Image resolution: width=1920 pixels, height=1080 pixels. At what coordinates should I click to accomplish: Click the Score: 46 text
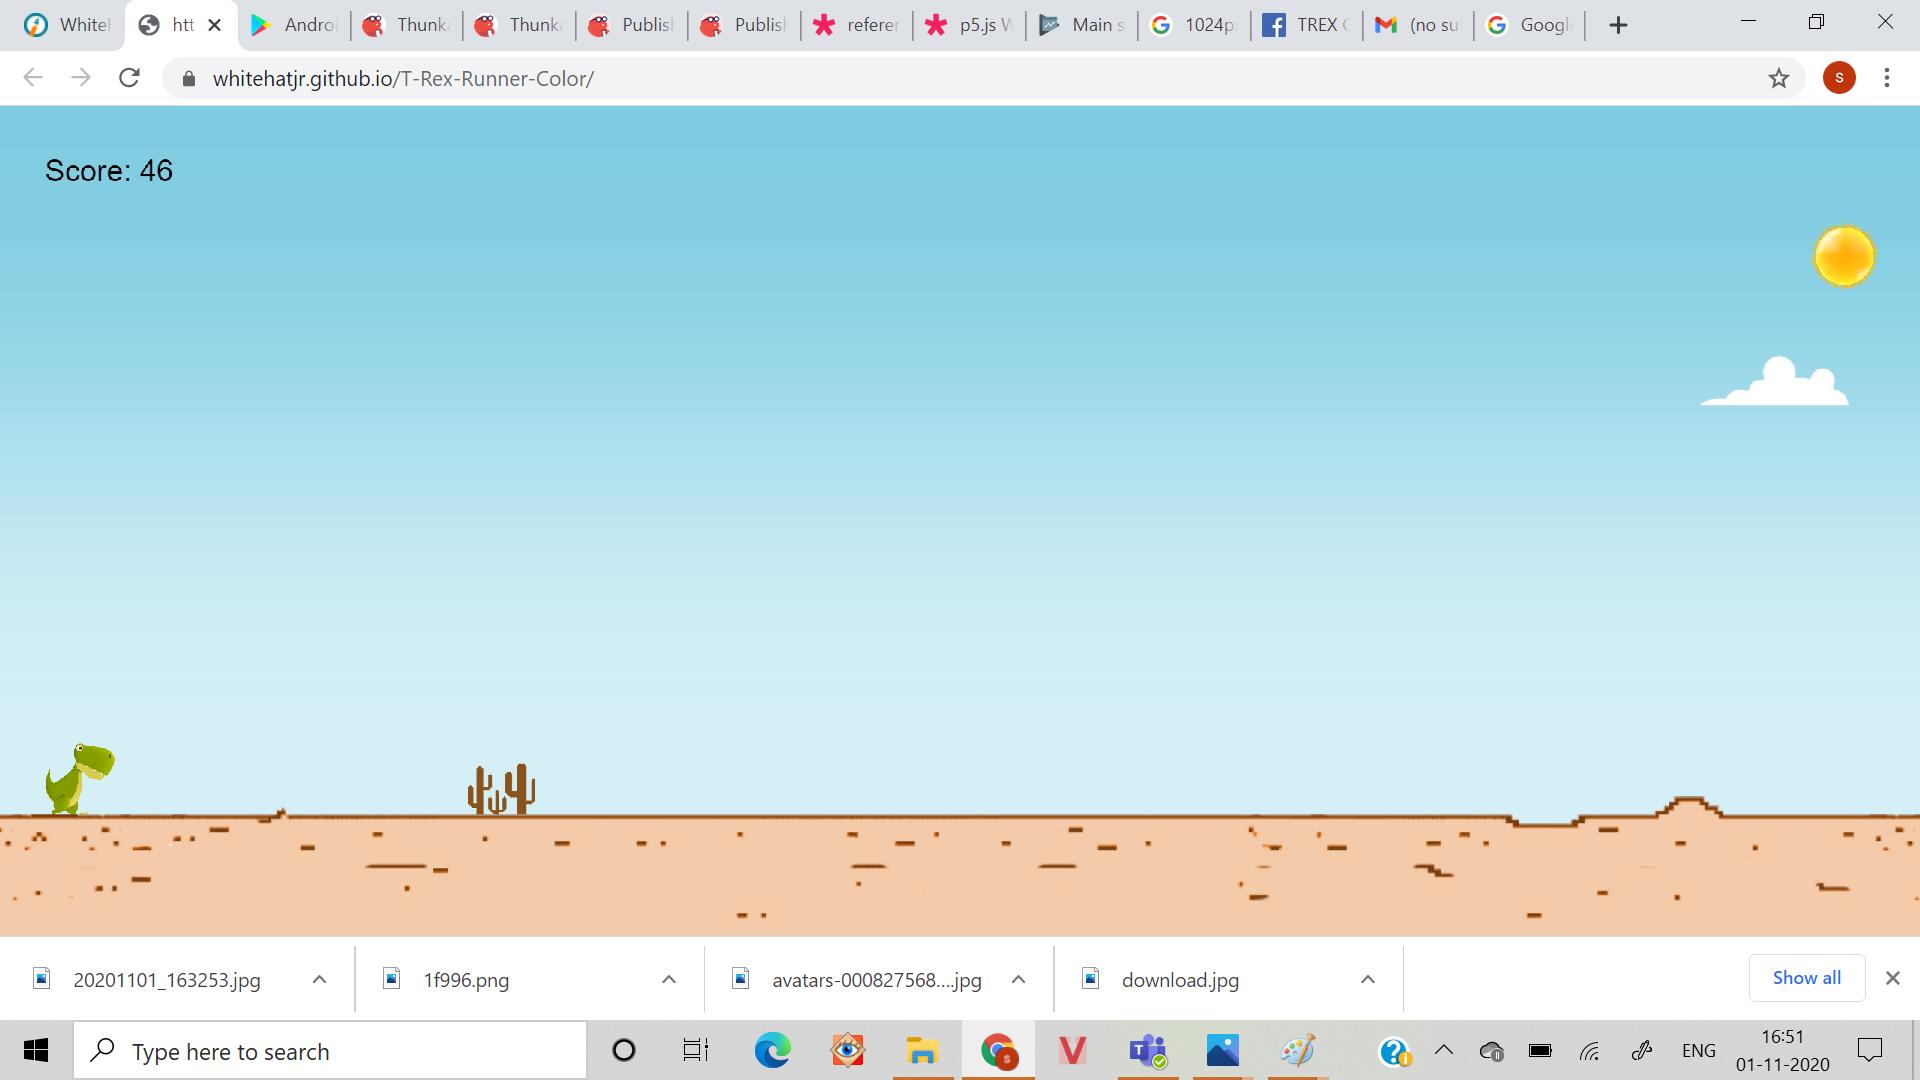(x=109, y=171)
